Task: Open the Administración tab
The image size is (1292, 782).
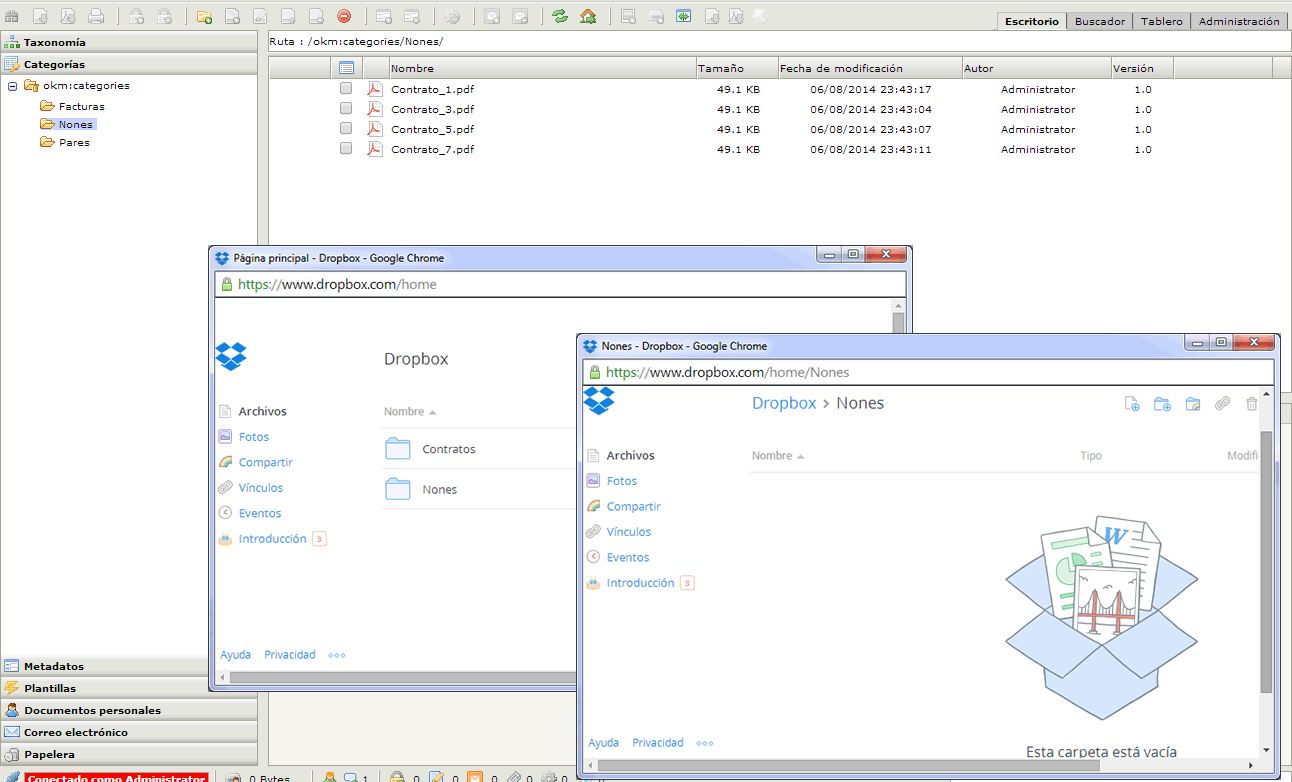Action: [x=1240, y=20]
